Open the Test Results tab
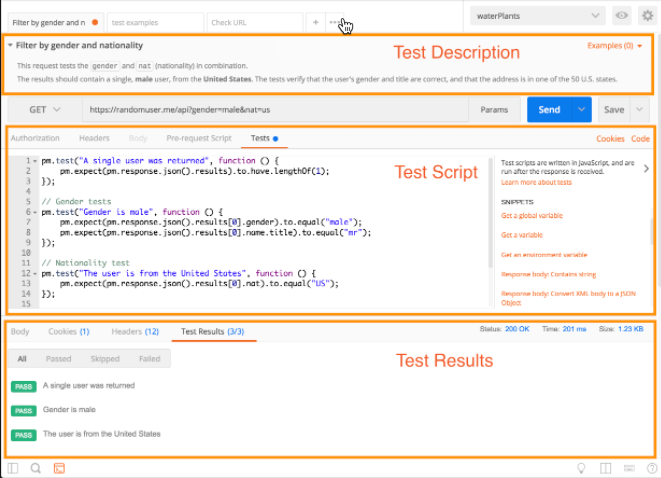 click(x=212, y=332)
